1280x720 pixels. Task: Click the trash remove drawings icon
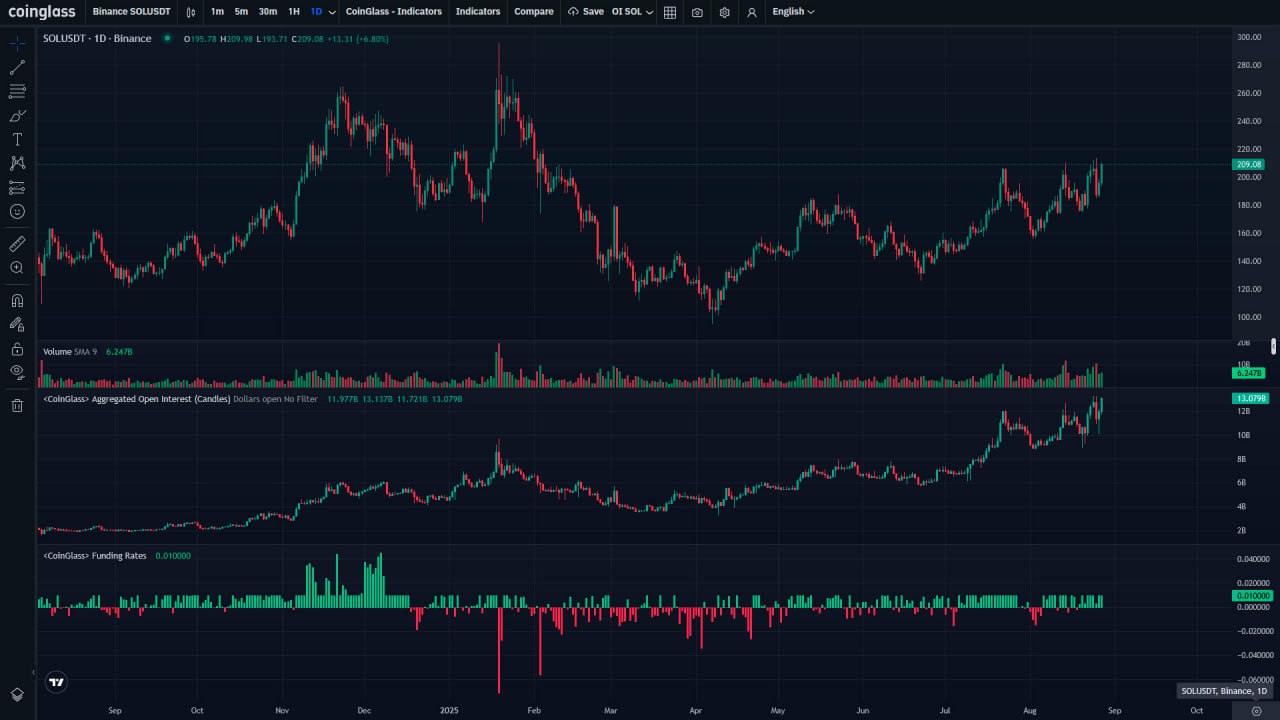[x=17, y=405]
